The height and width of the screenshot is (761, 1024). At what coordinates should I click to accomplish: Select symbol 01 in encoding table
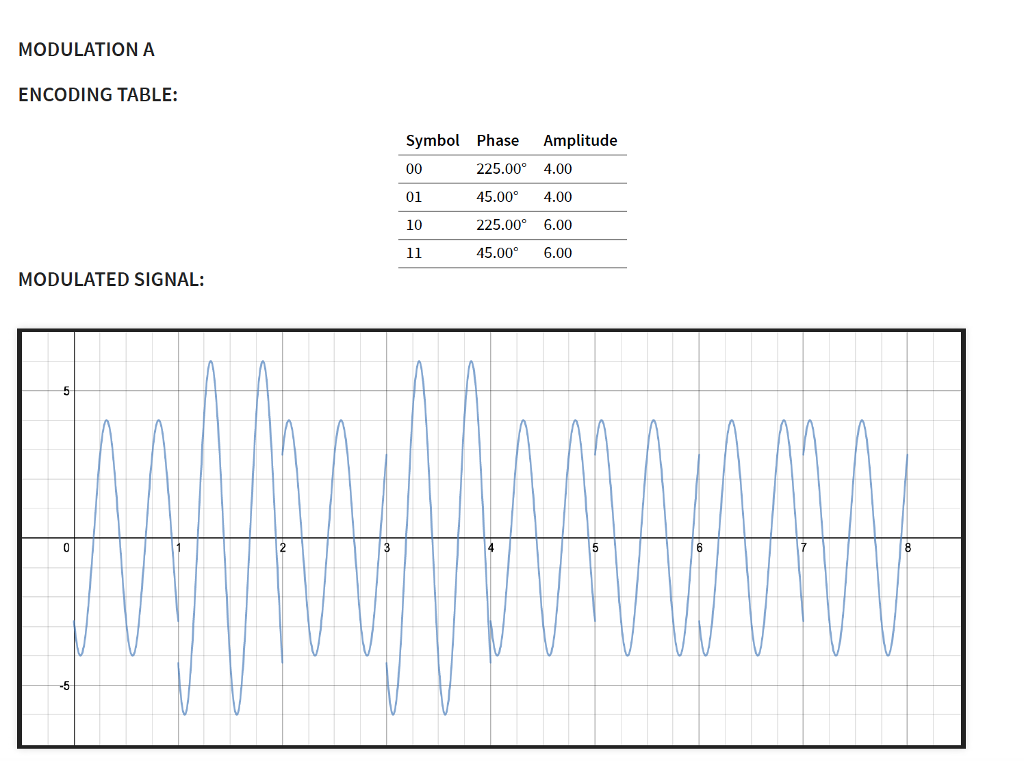(x=414, y=197)
